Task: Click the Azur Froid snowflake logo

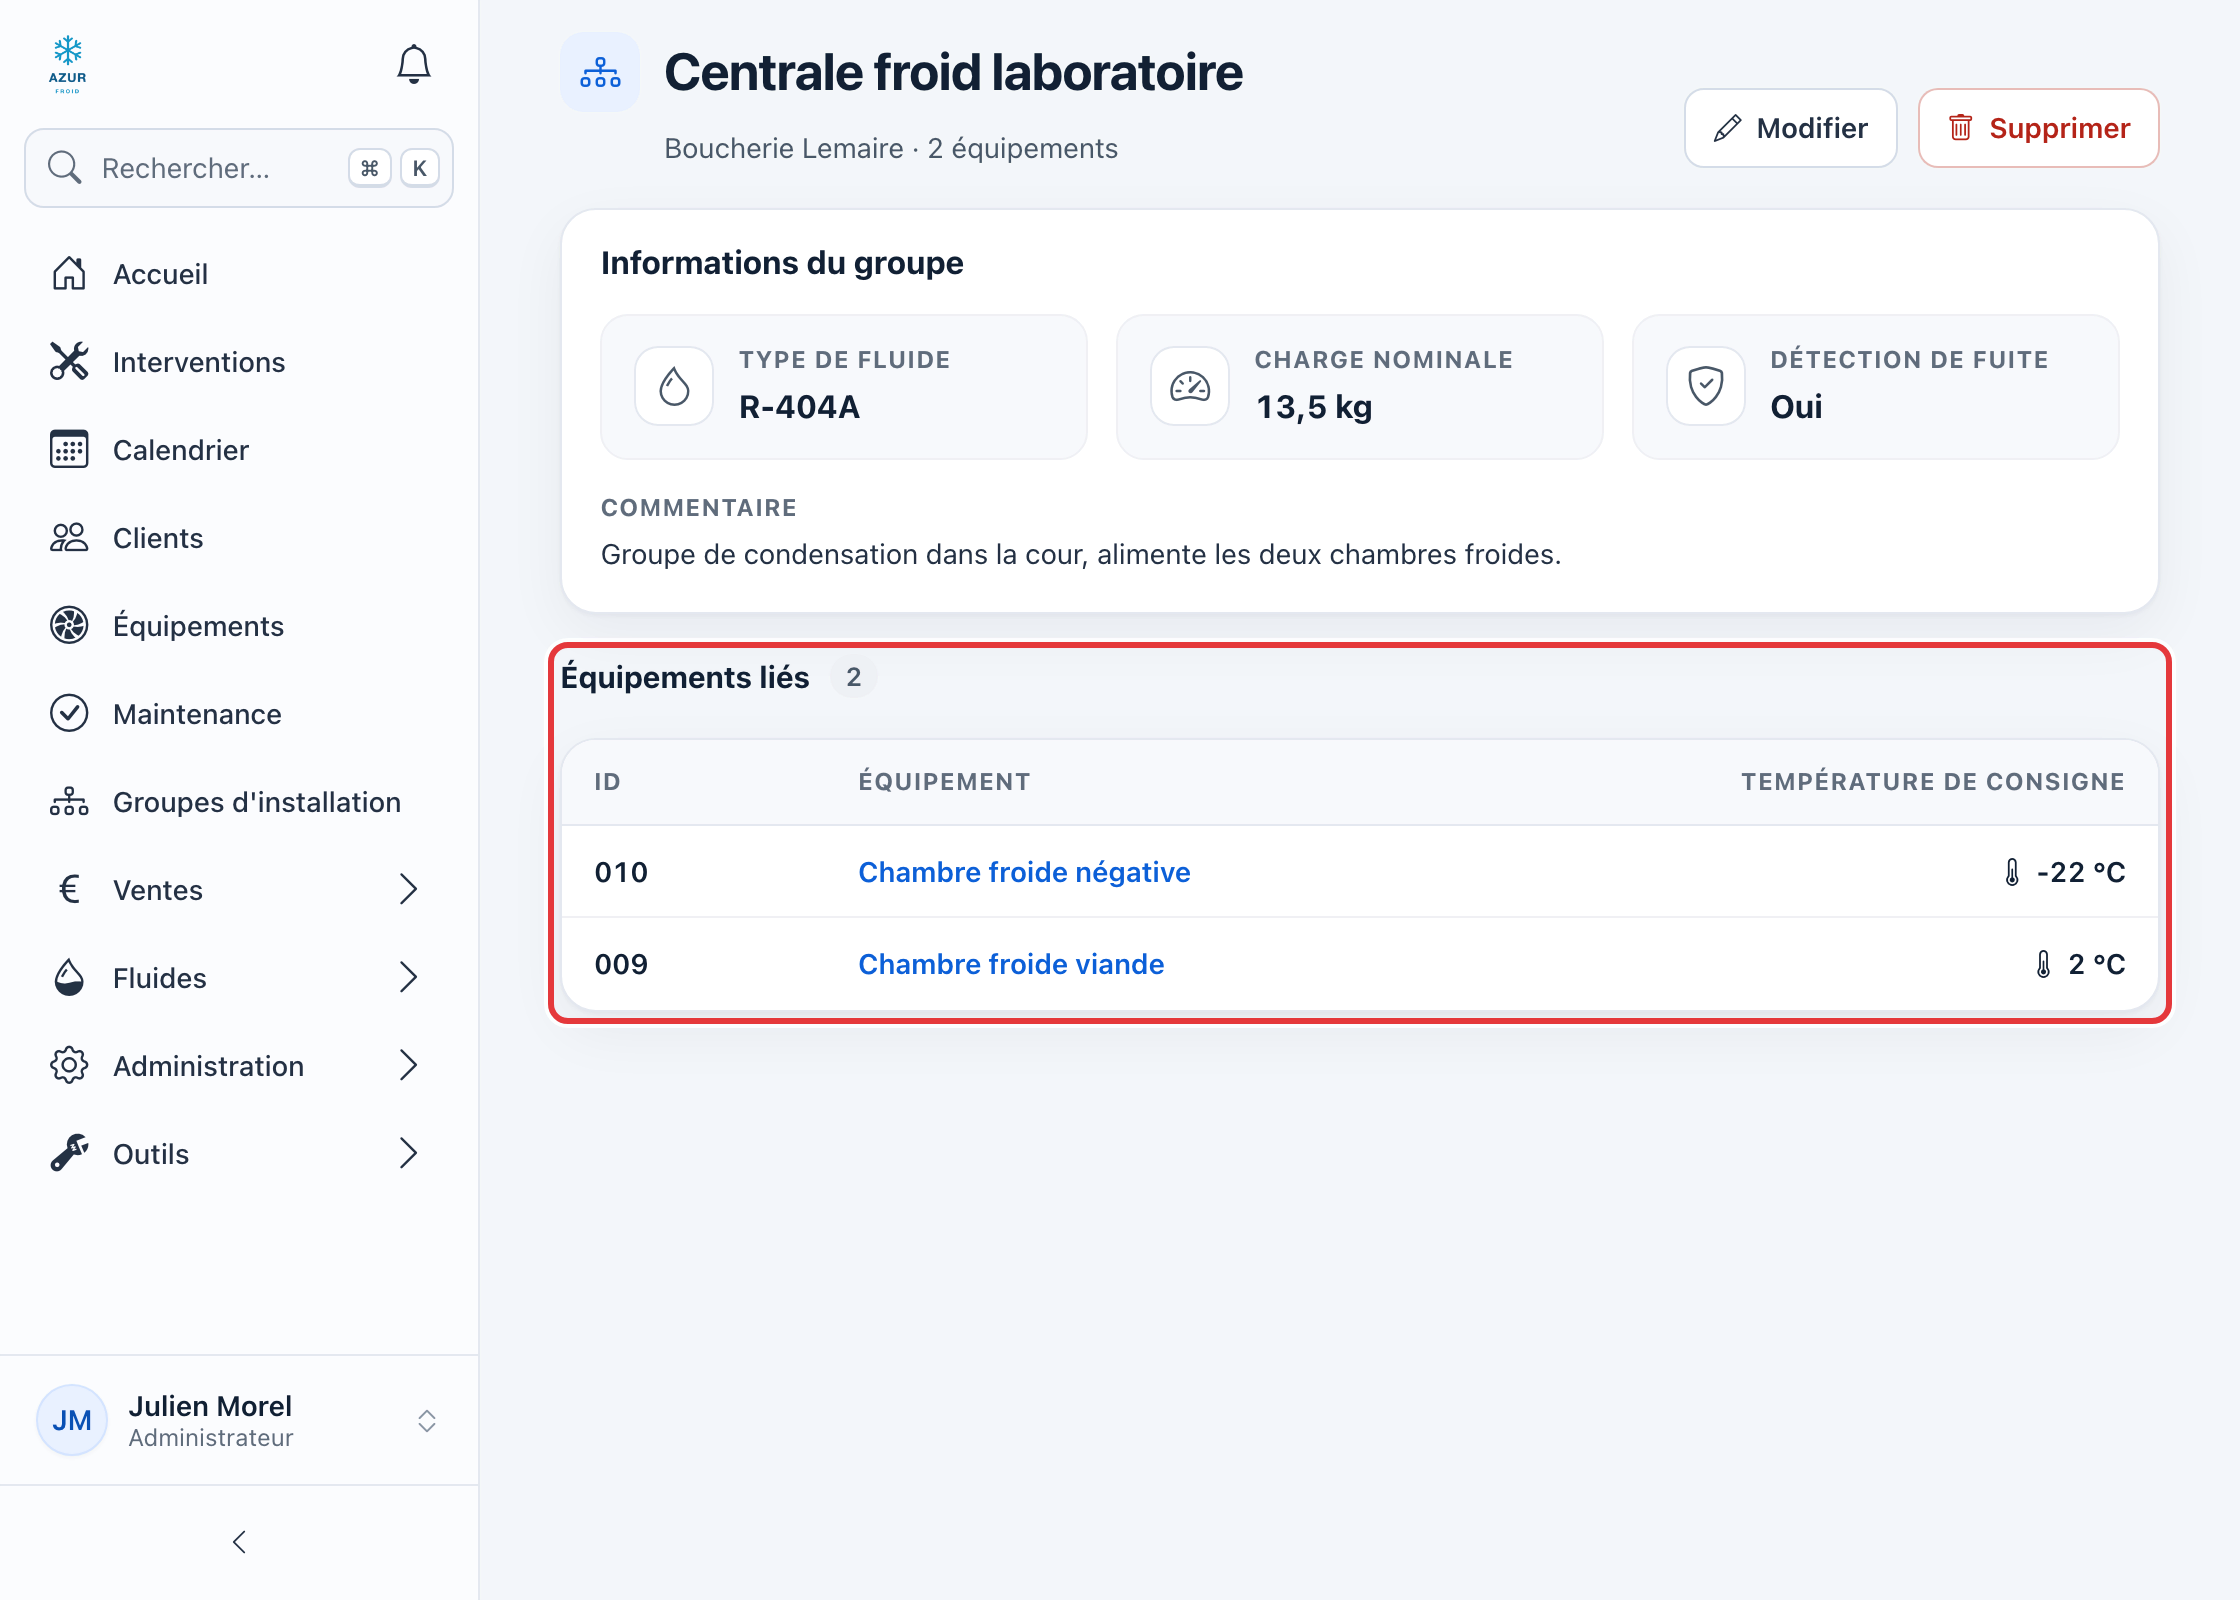Action: click(x=68, y=65)
